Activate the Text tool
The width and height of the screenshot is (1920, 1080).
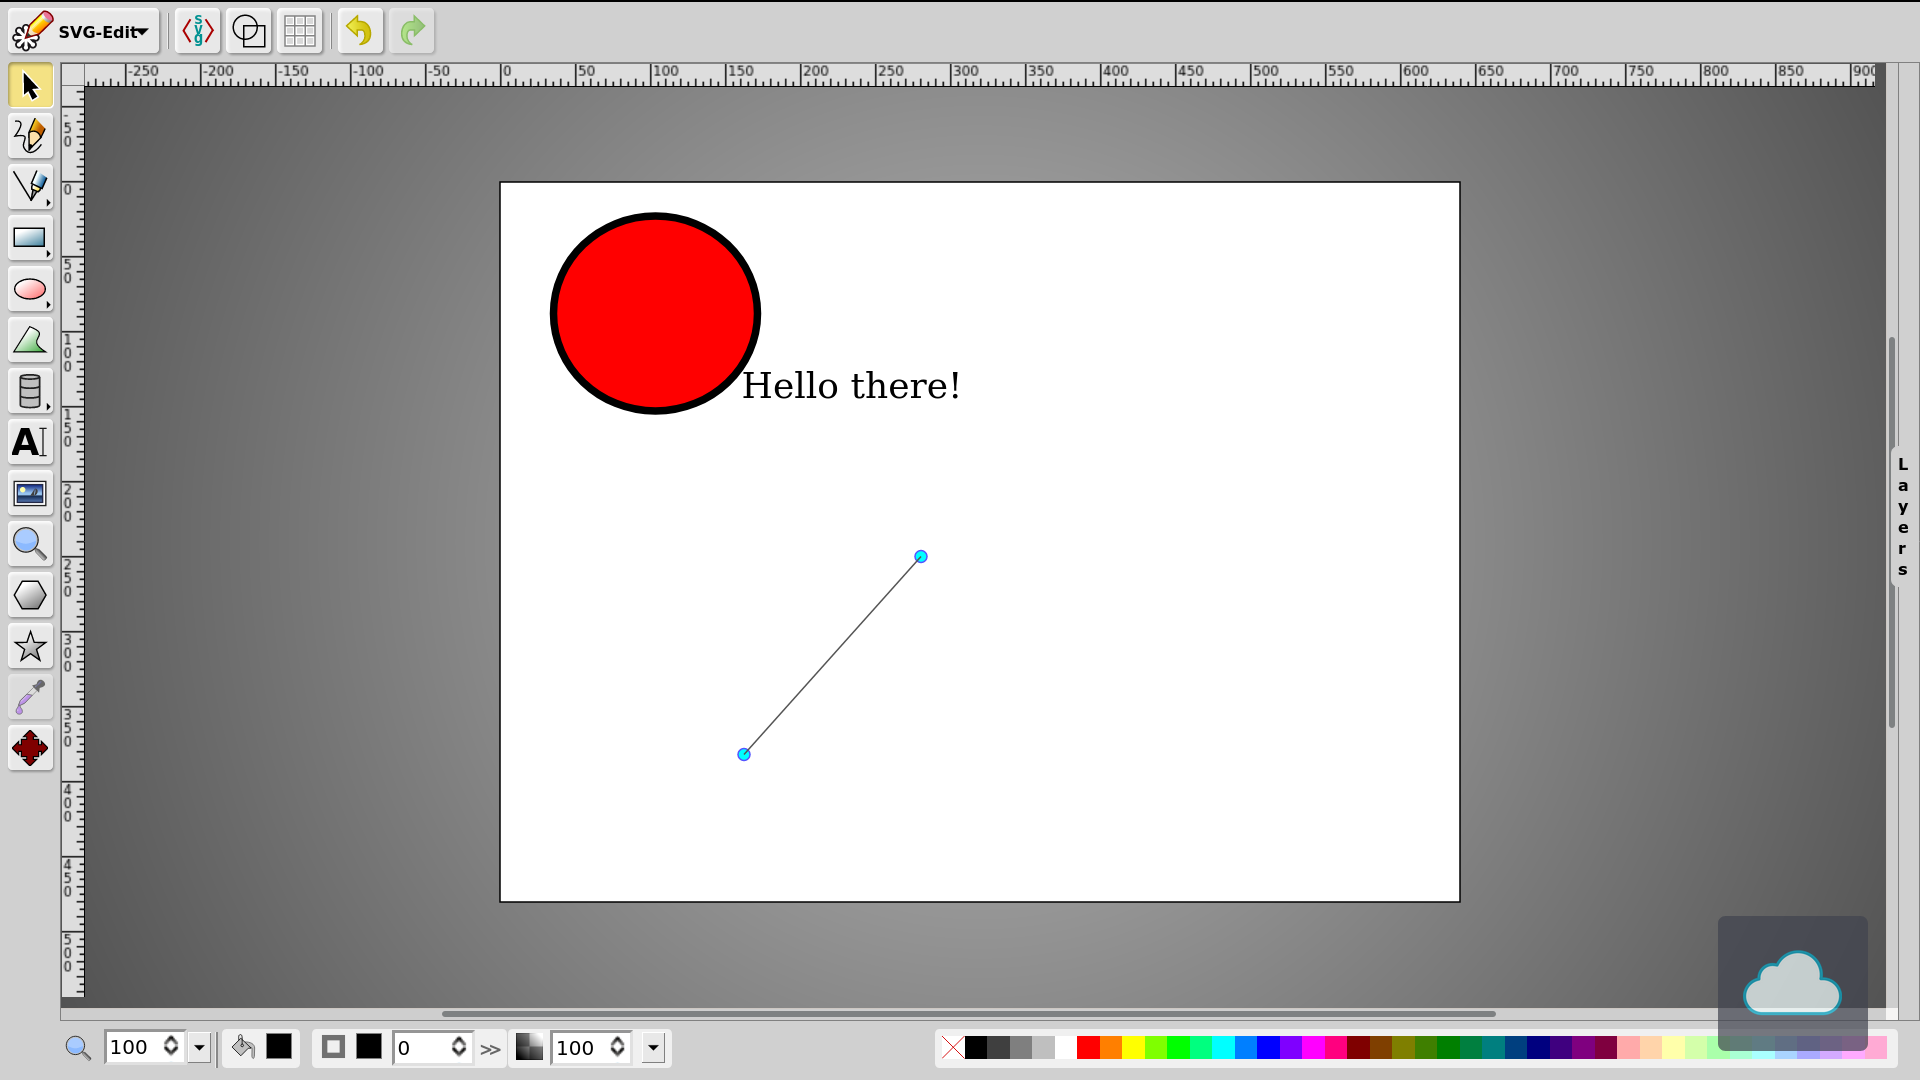pyautogui.click(x=30, y=442)
